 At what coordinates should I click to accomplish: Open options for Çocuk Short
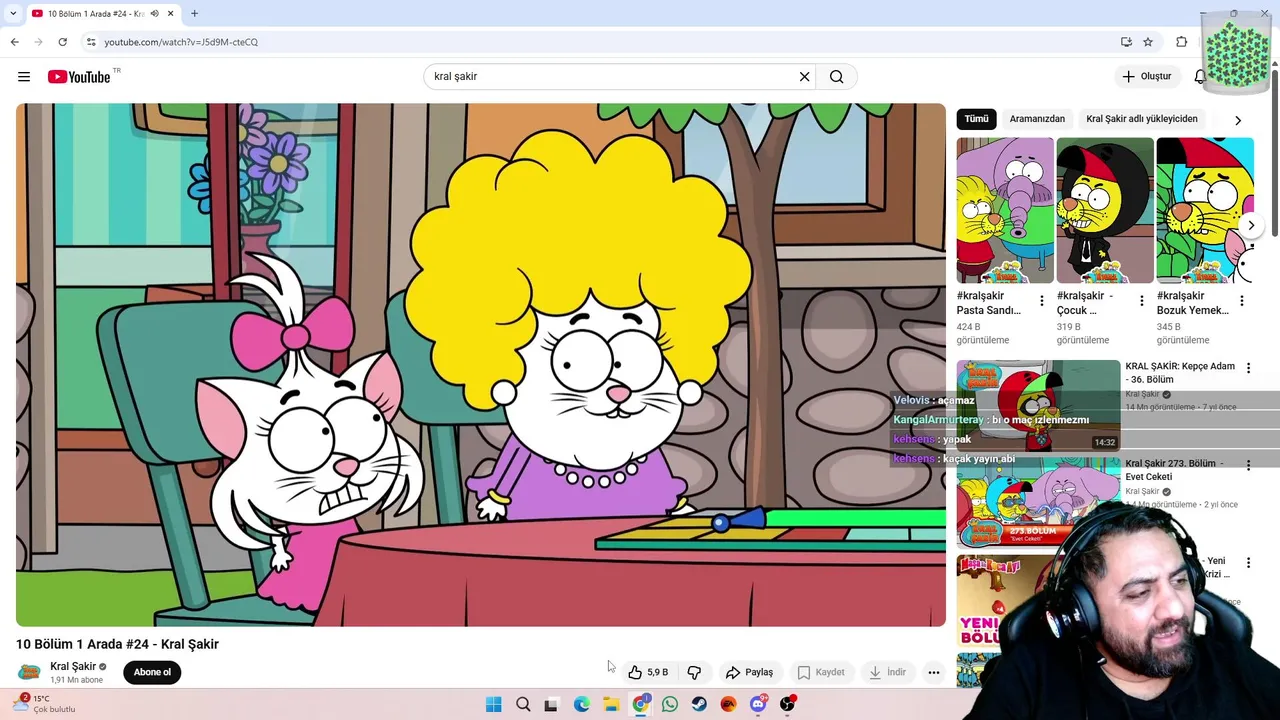click(x=1142, y=301)
